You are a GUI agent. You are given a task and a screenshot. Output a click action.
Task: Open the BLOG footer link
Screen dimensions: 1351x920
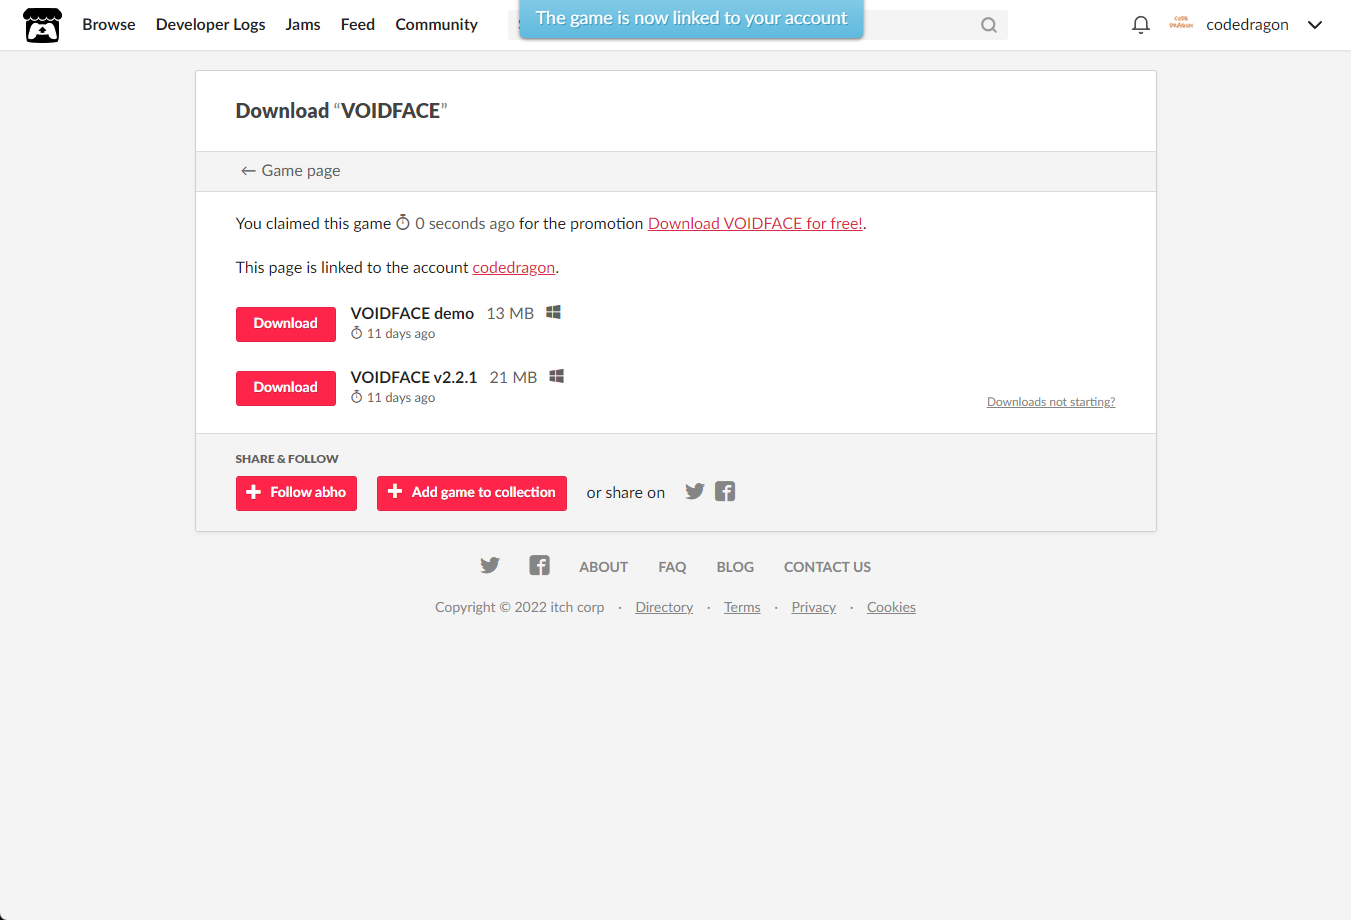[x=735, y=567]
